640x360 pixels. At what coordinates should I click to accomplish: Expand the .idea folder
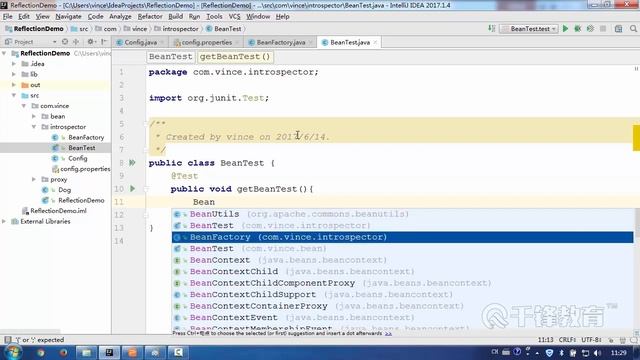(x=14, y=64)
